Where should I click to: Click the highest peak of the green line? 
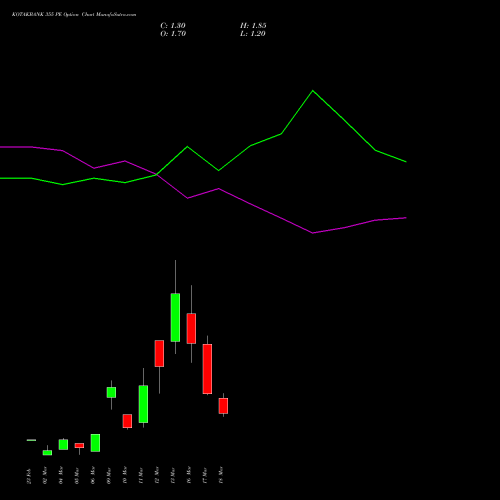pyautogui.click(x=313, y=91)
